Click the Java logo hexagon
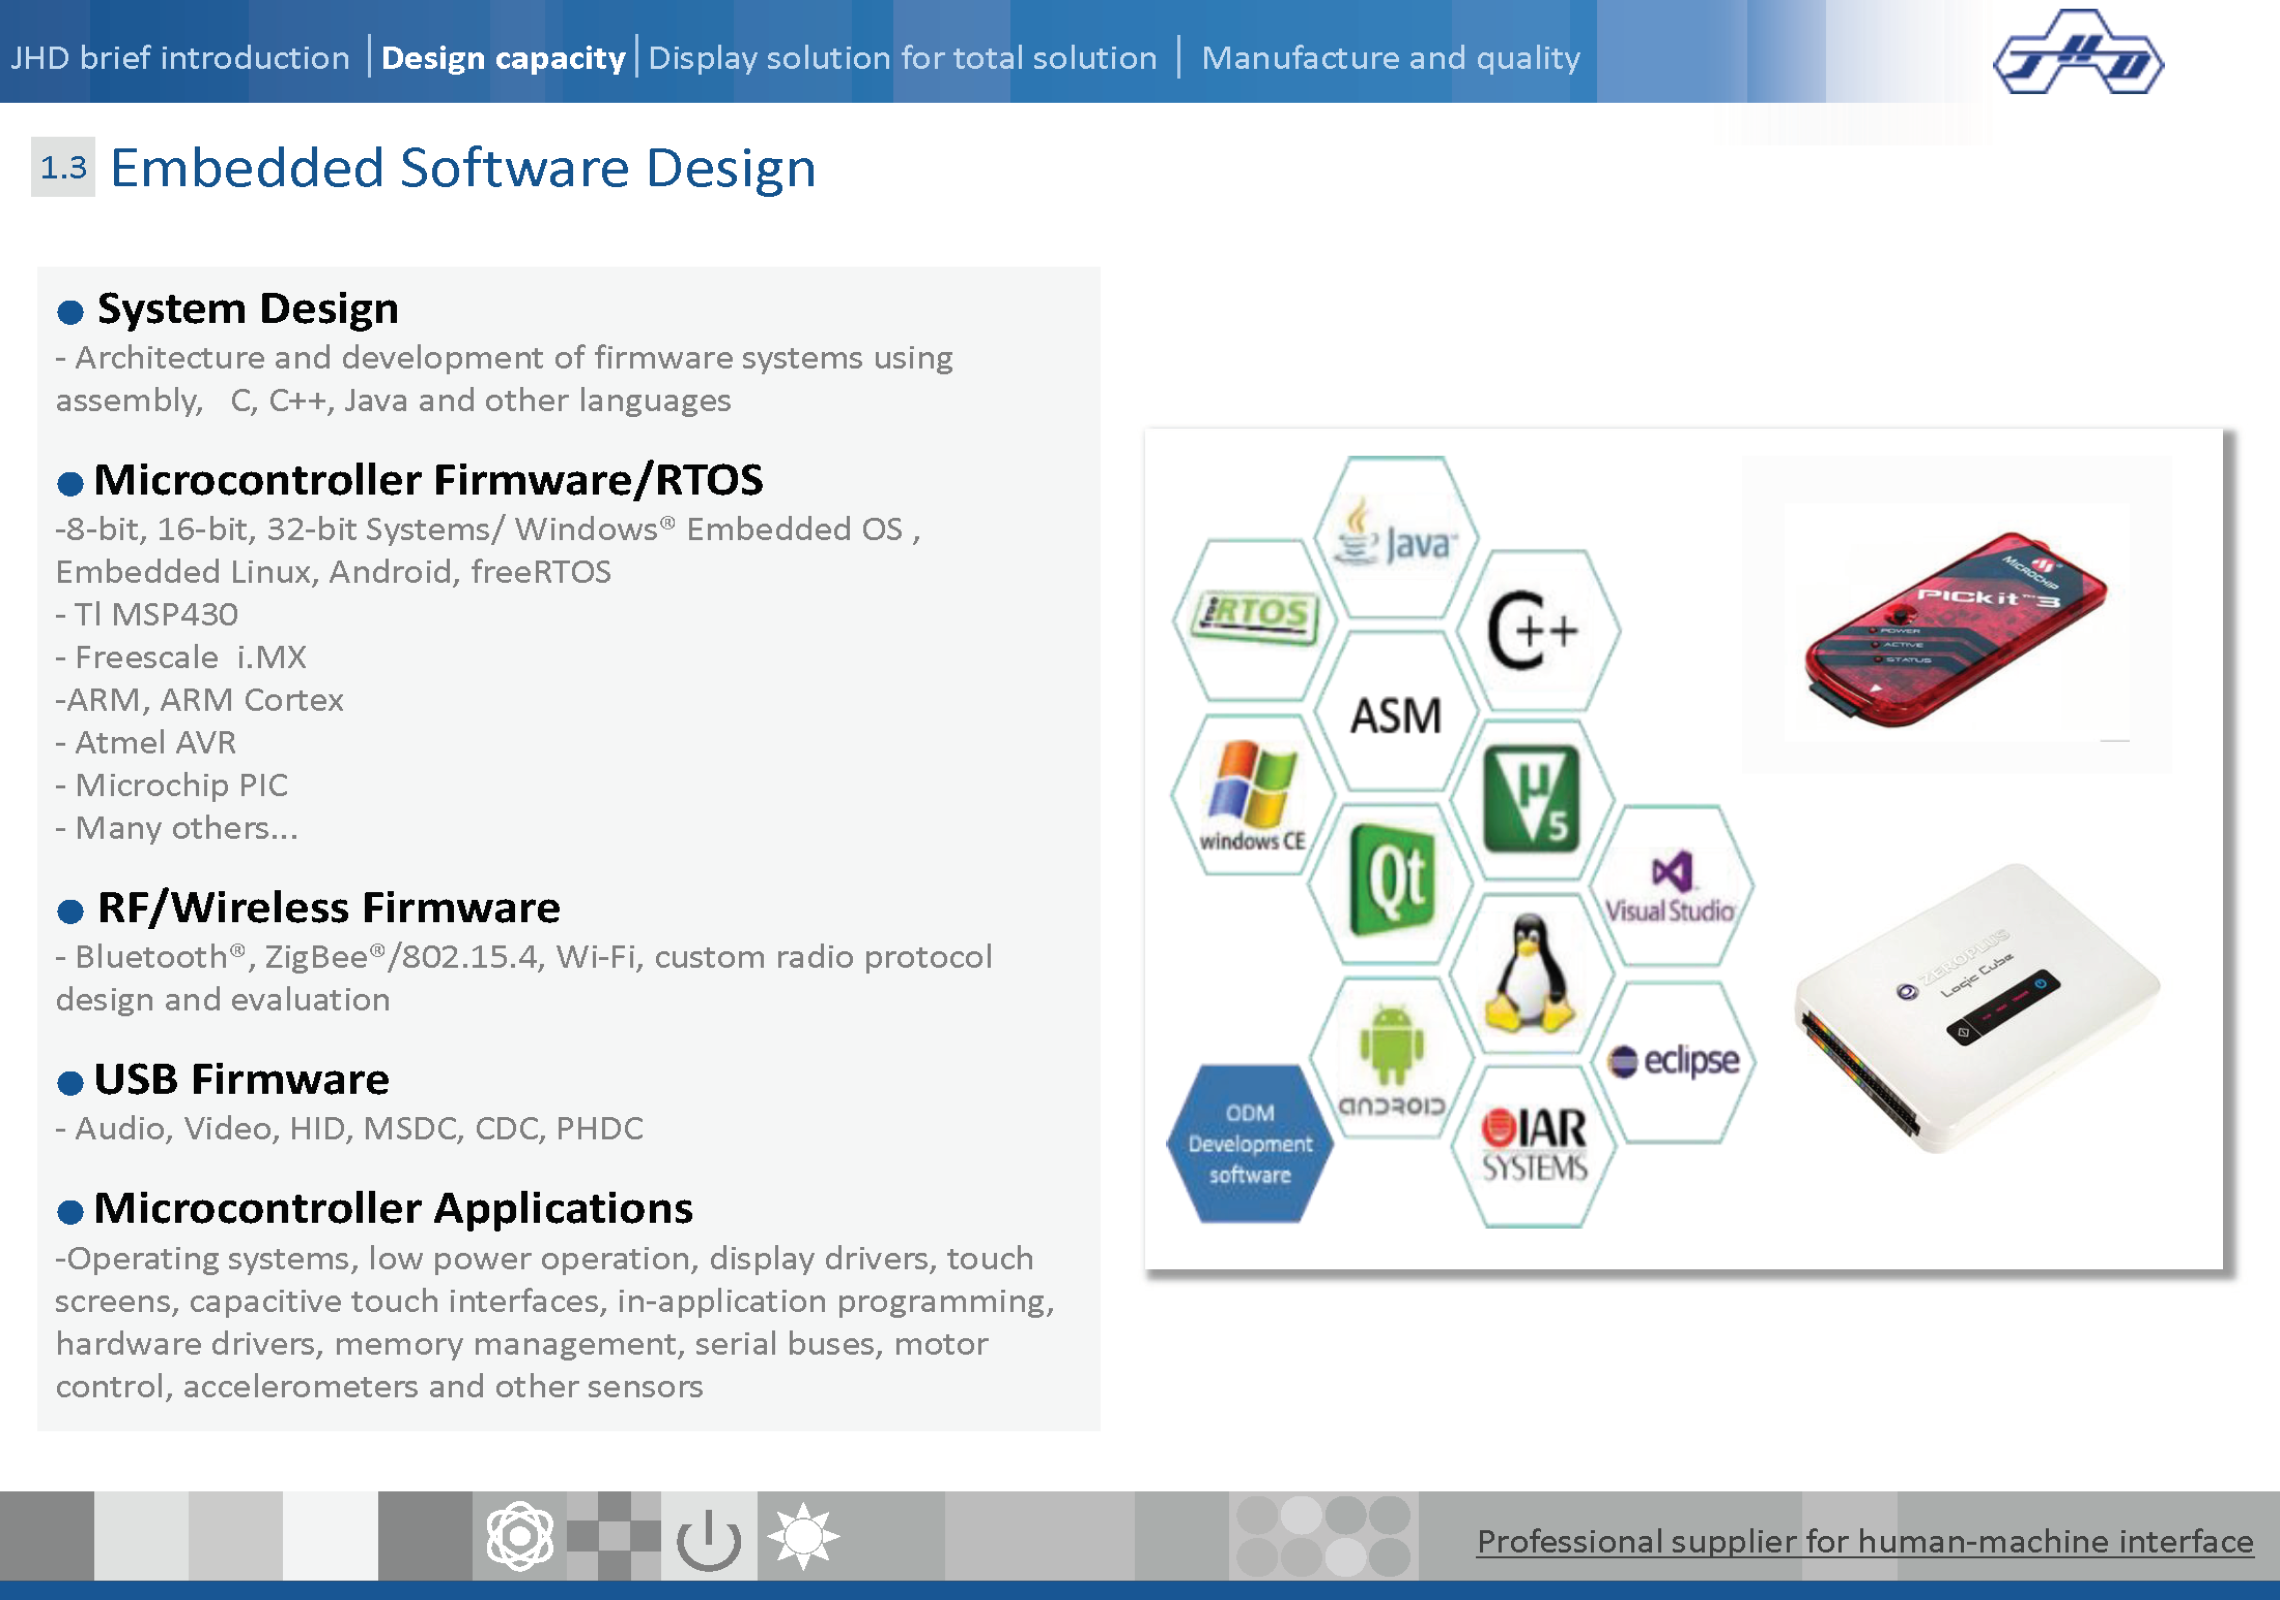The image size is (2280, 1600). click(x=1396, y=540)
